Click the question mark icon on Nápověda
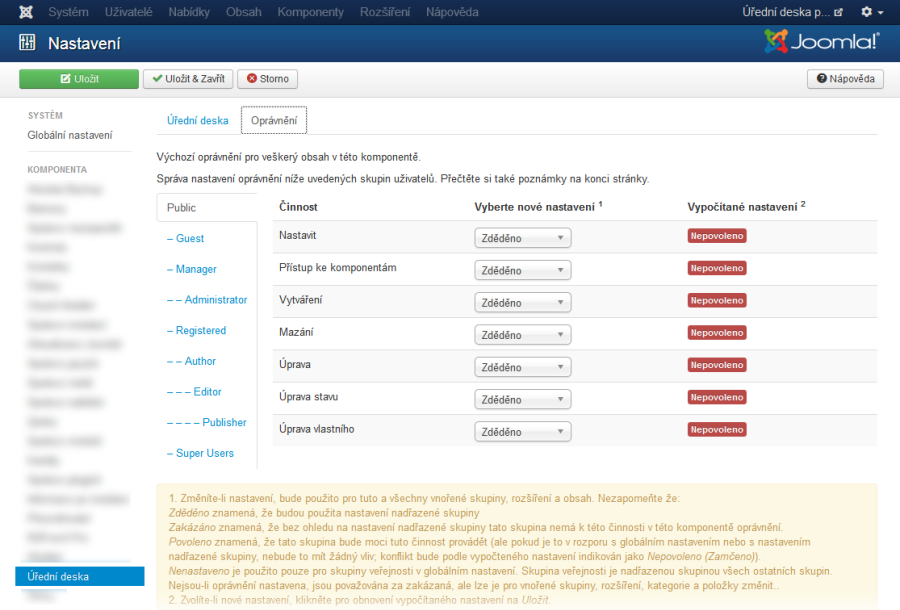The image size is (900, 610). coord(820,78)
